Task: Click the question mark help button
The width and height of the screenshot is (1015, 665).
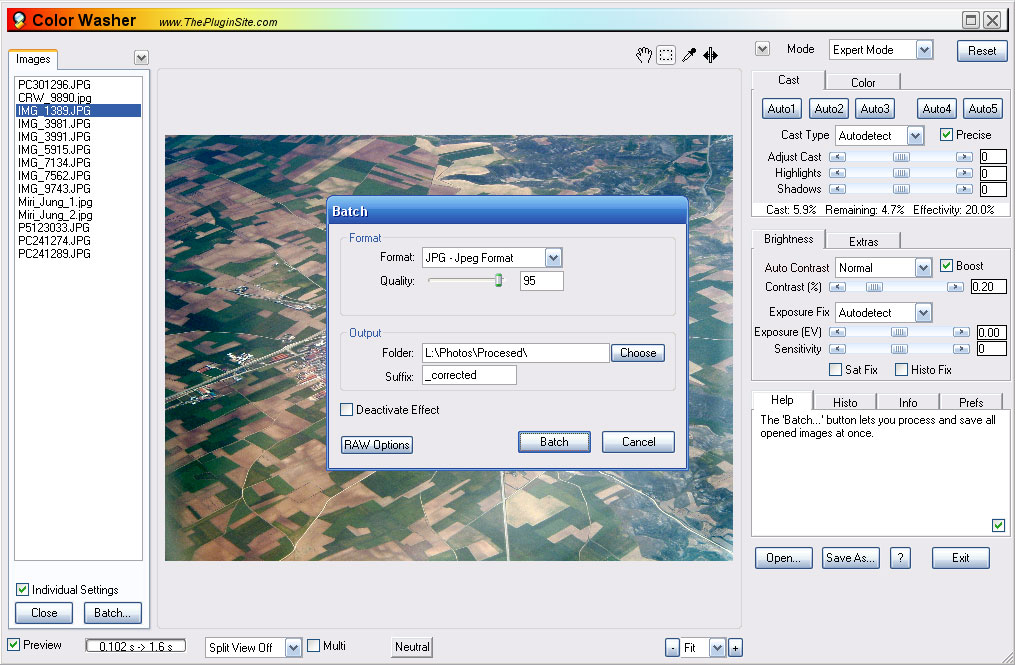Action: tap(900, 558)
